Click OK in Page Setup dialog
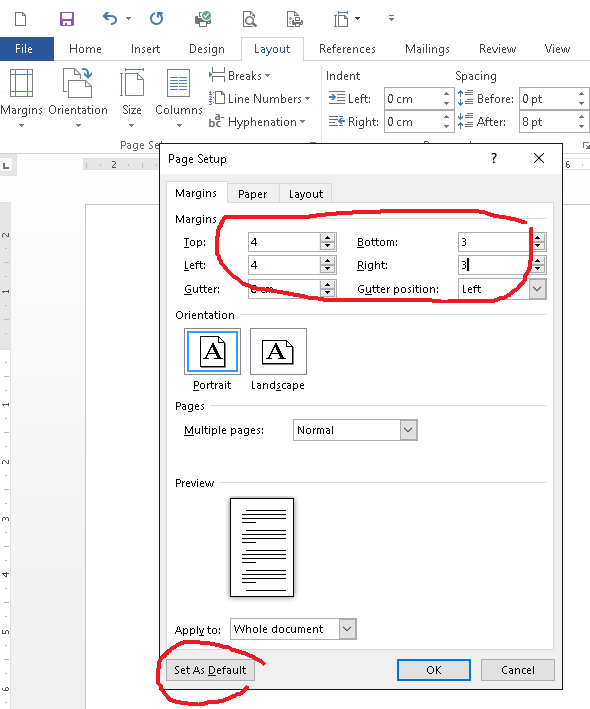590x709 pixels. [x=434, y=670]
